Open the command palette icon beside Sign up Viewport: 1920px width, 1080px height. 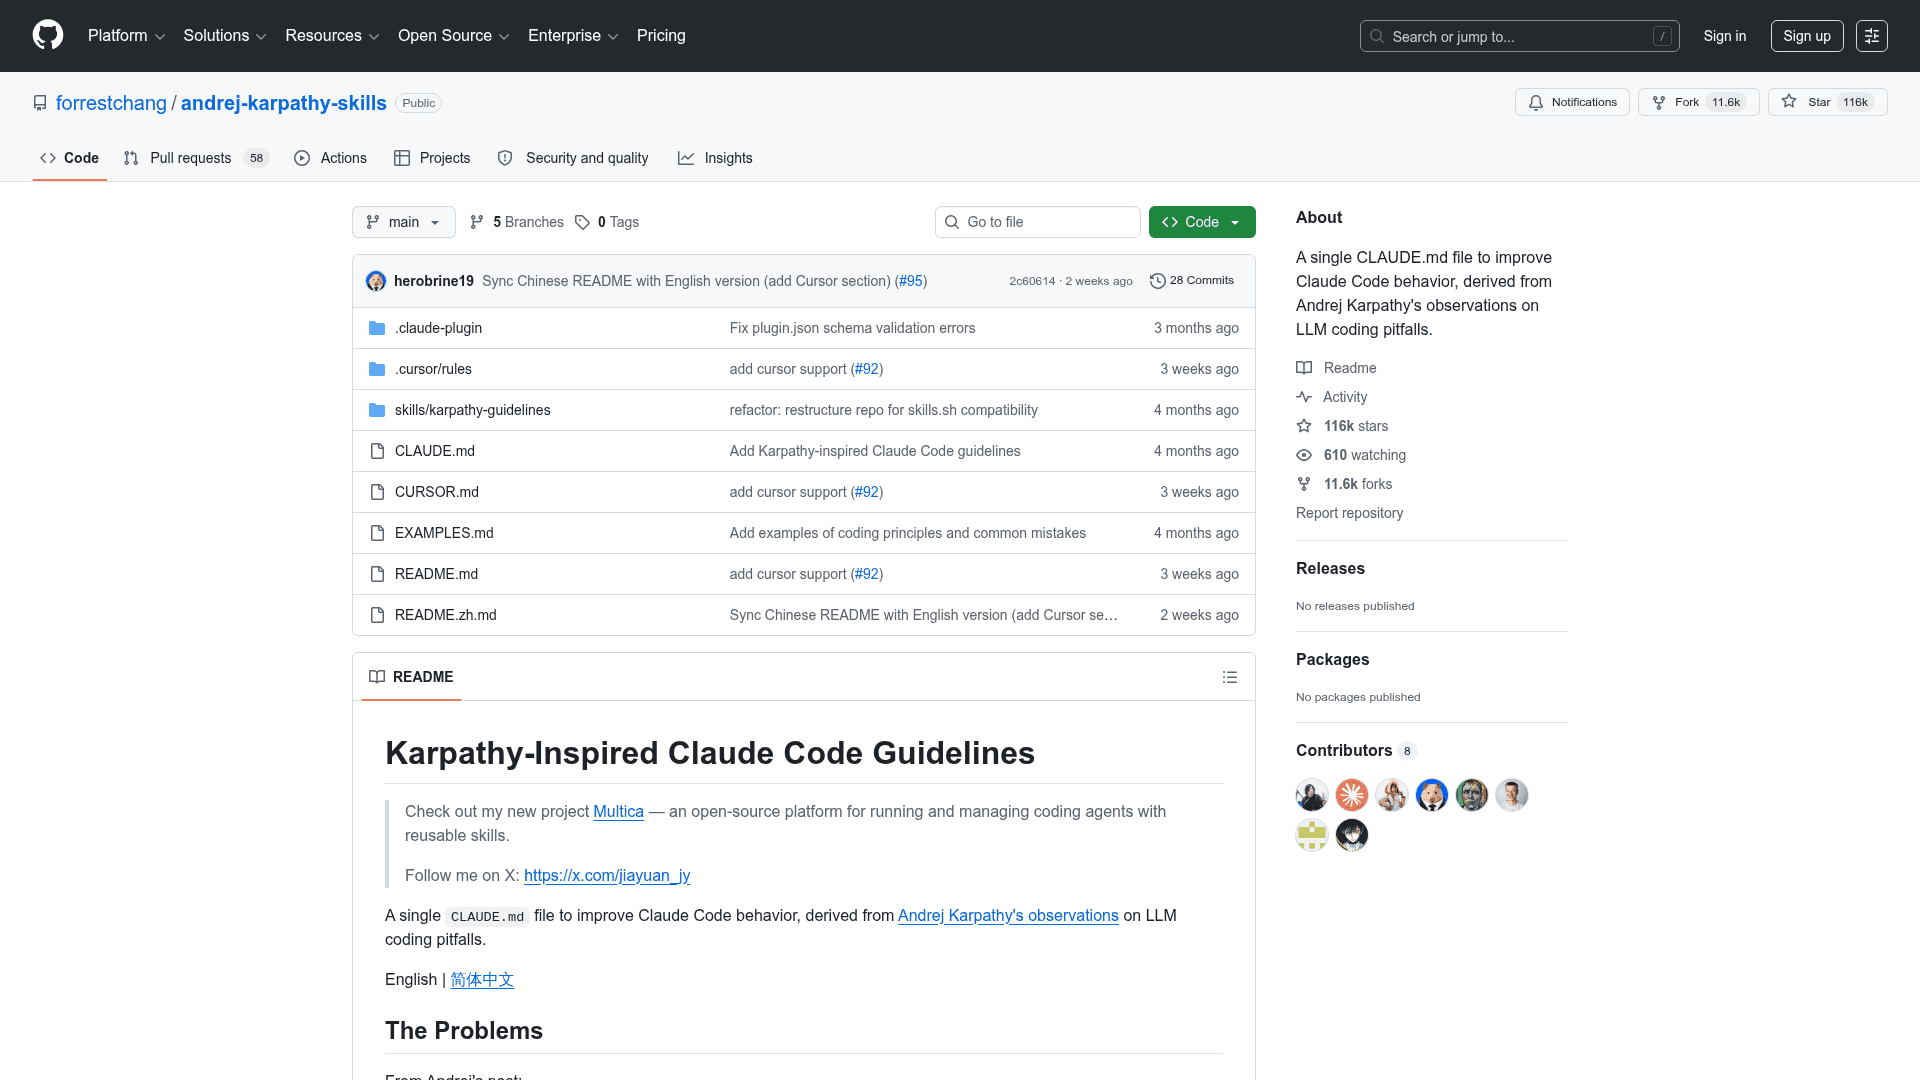pos(1871,36)
